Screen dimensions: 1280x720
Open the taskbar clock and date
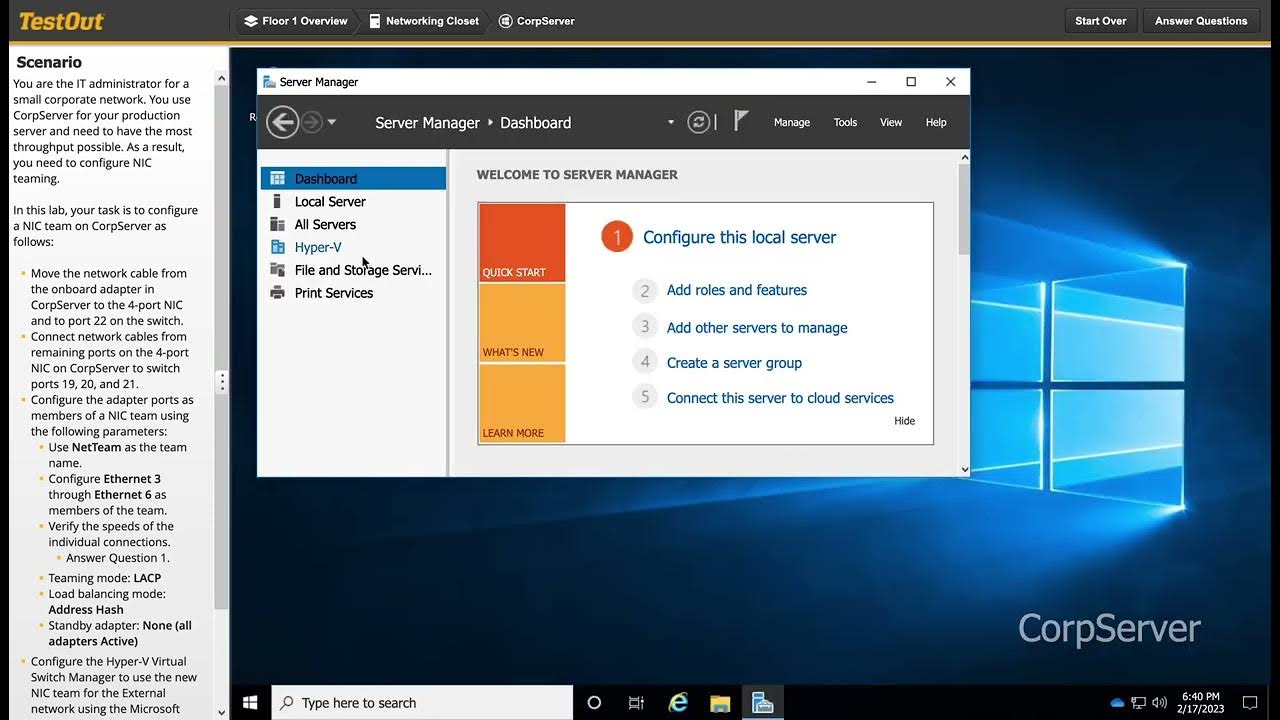point(1200,703)
